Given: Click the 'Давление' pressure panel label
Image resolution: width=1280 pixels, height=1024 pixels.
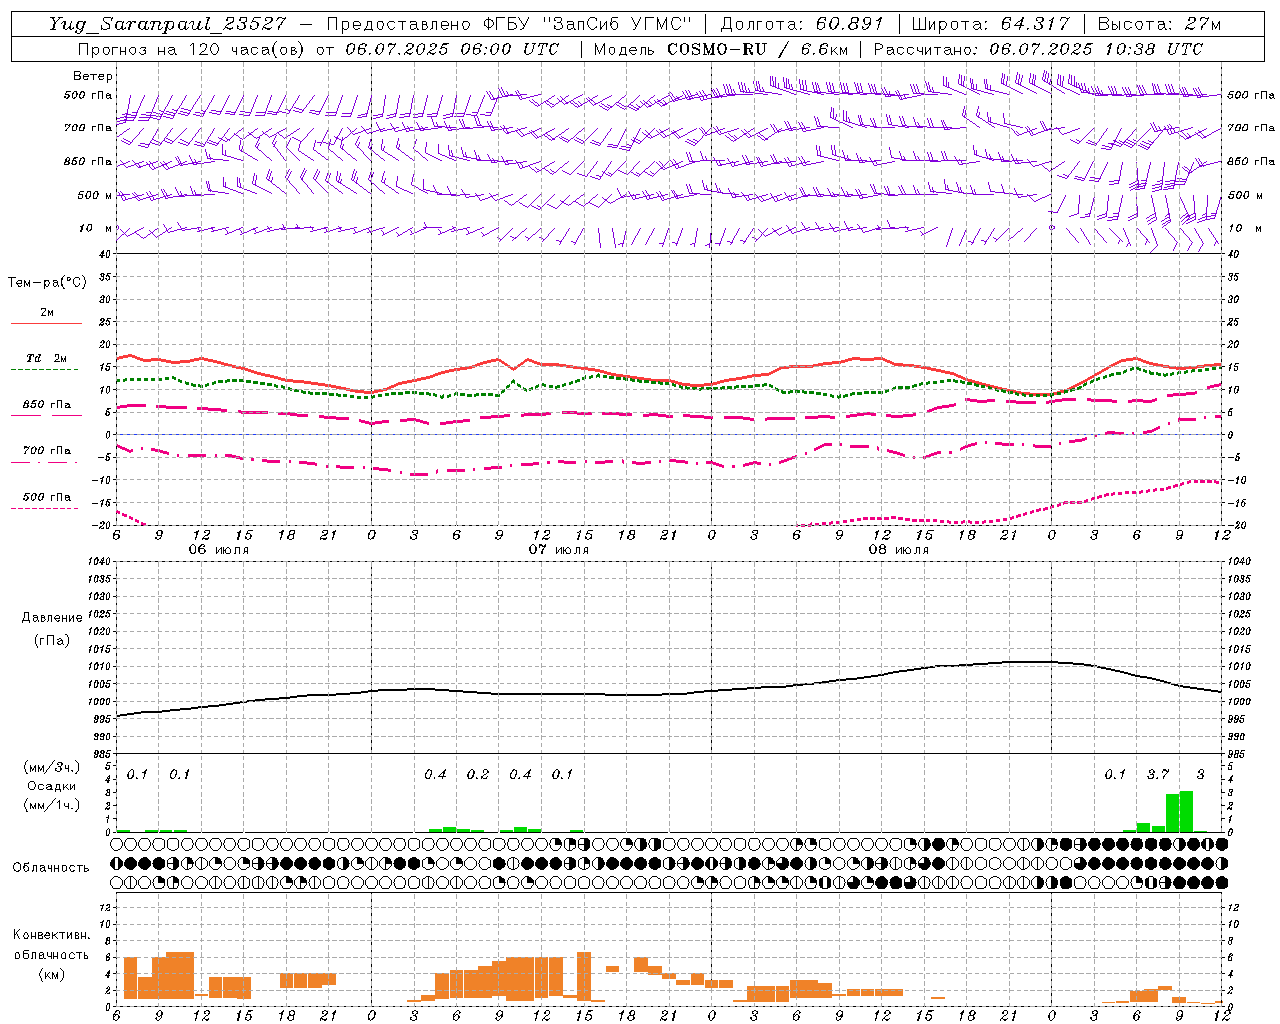Looking at the screenshot, I should point(52,618).
